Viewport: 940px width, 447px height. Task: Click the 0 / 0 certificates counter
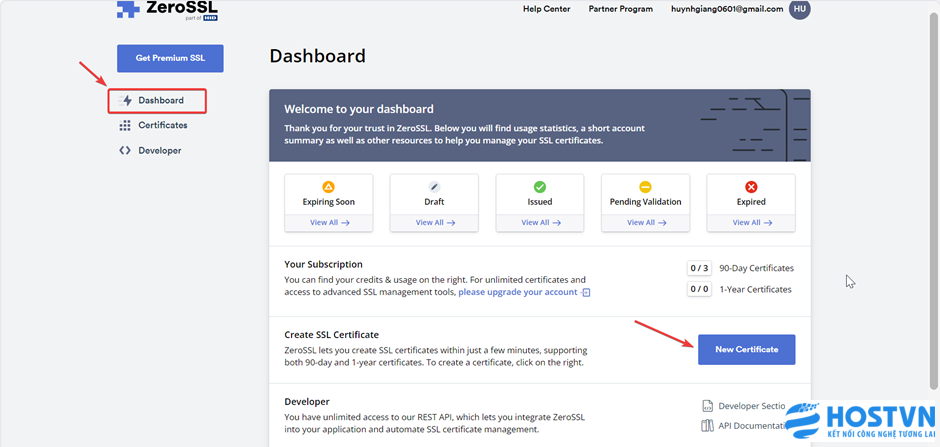[x=699, y=289]
